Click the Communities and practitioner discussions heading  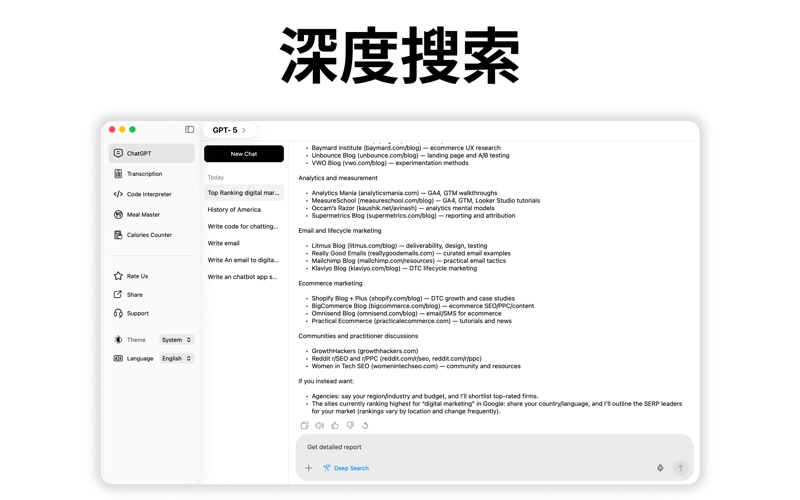[358, 336]
